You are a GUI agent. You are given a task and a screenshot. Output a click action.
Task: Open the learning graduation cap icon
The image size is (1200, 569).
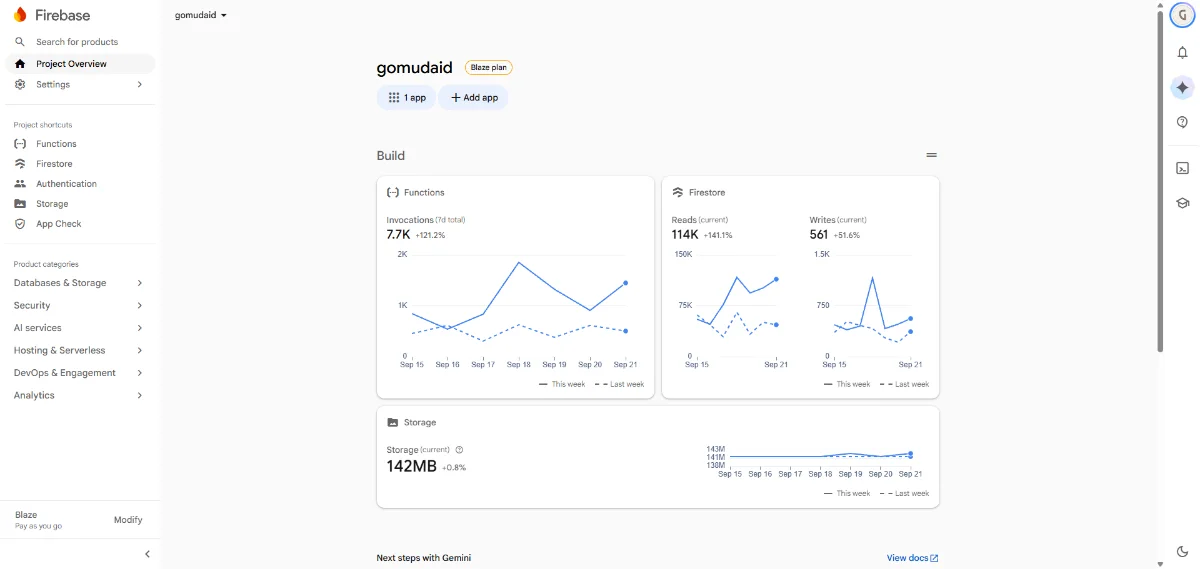[x=1182, y=203]
